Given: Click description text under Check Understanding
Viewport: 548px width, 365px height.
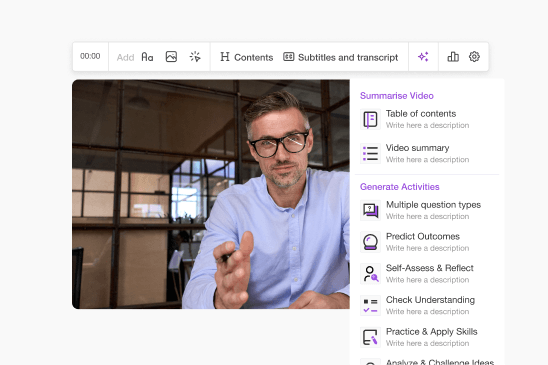Looking at the screenshot, I should pyautogui.click(x=427, y=312).
